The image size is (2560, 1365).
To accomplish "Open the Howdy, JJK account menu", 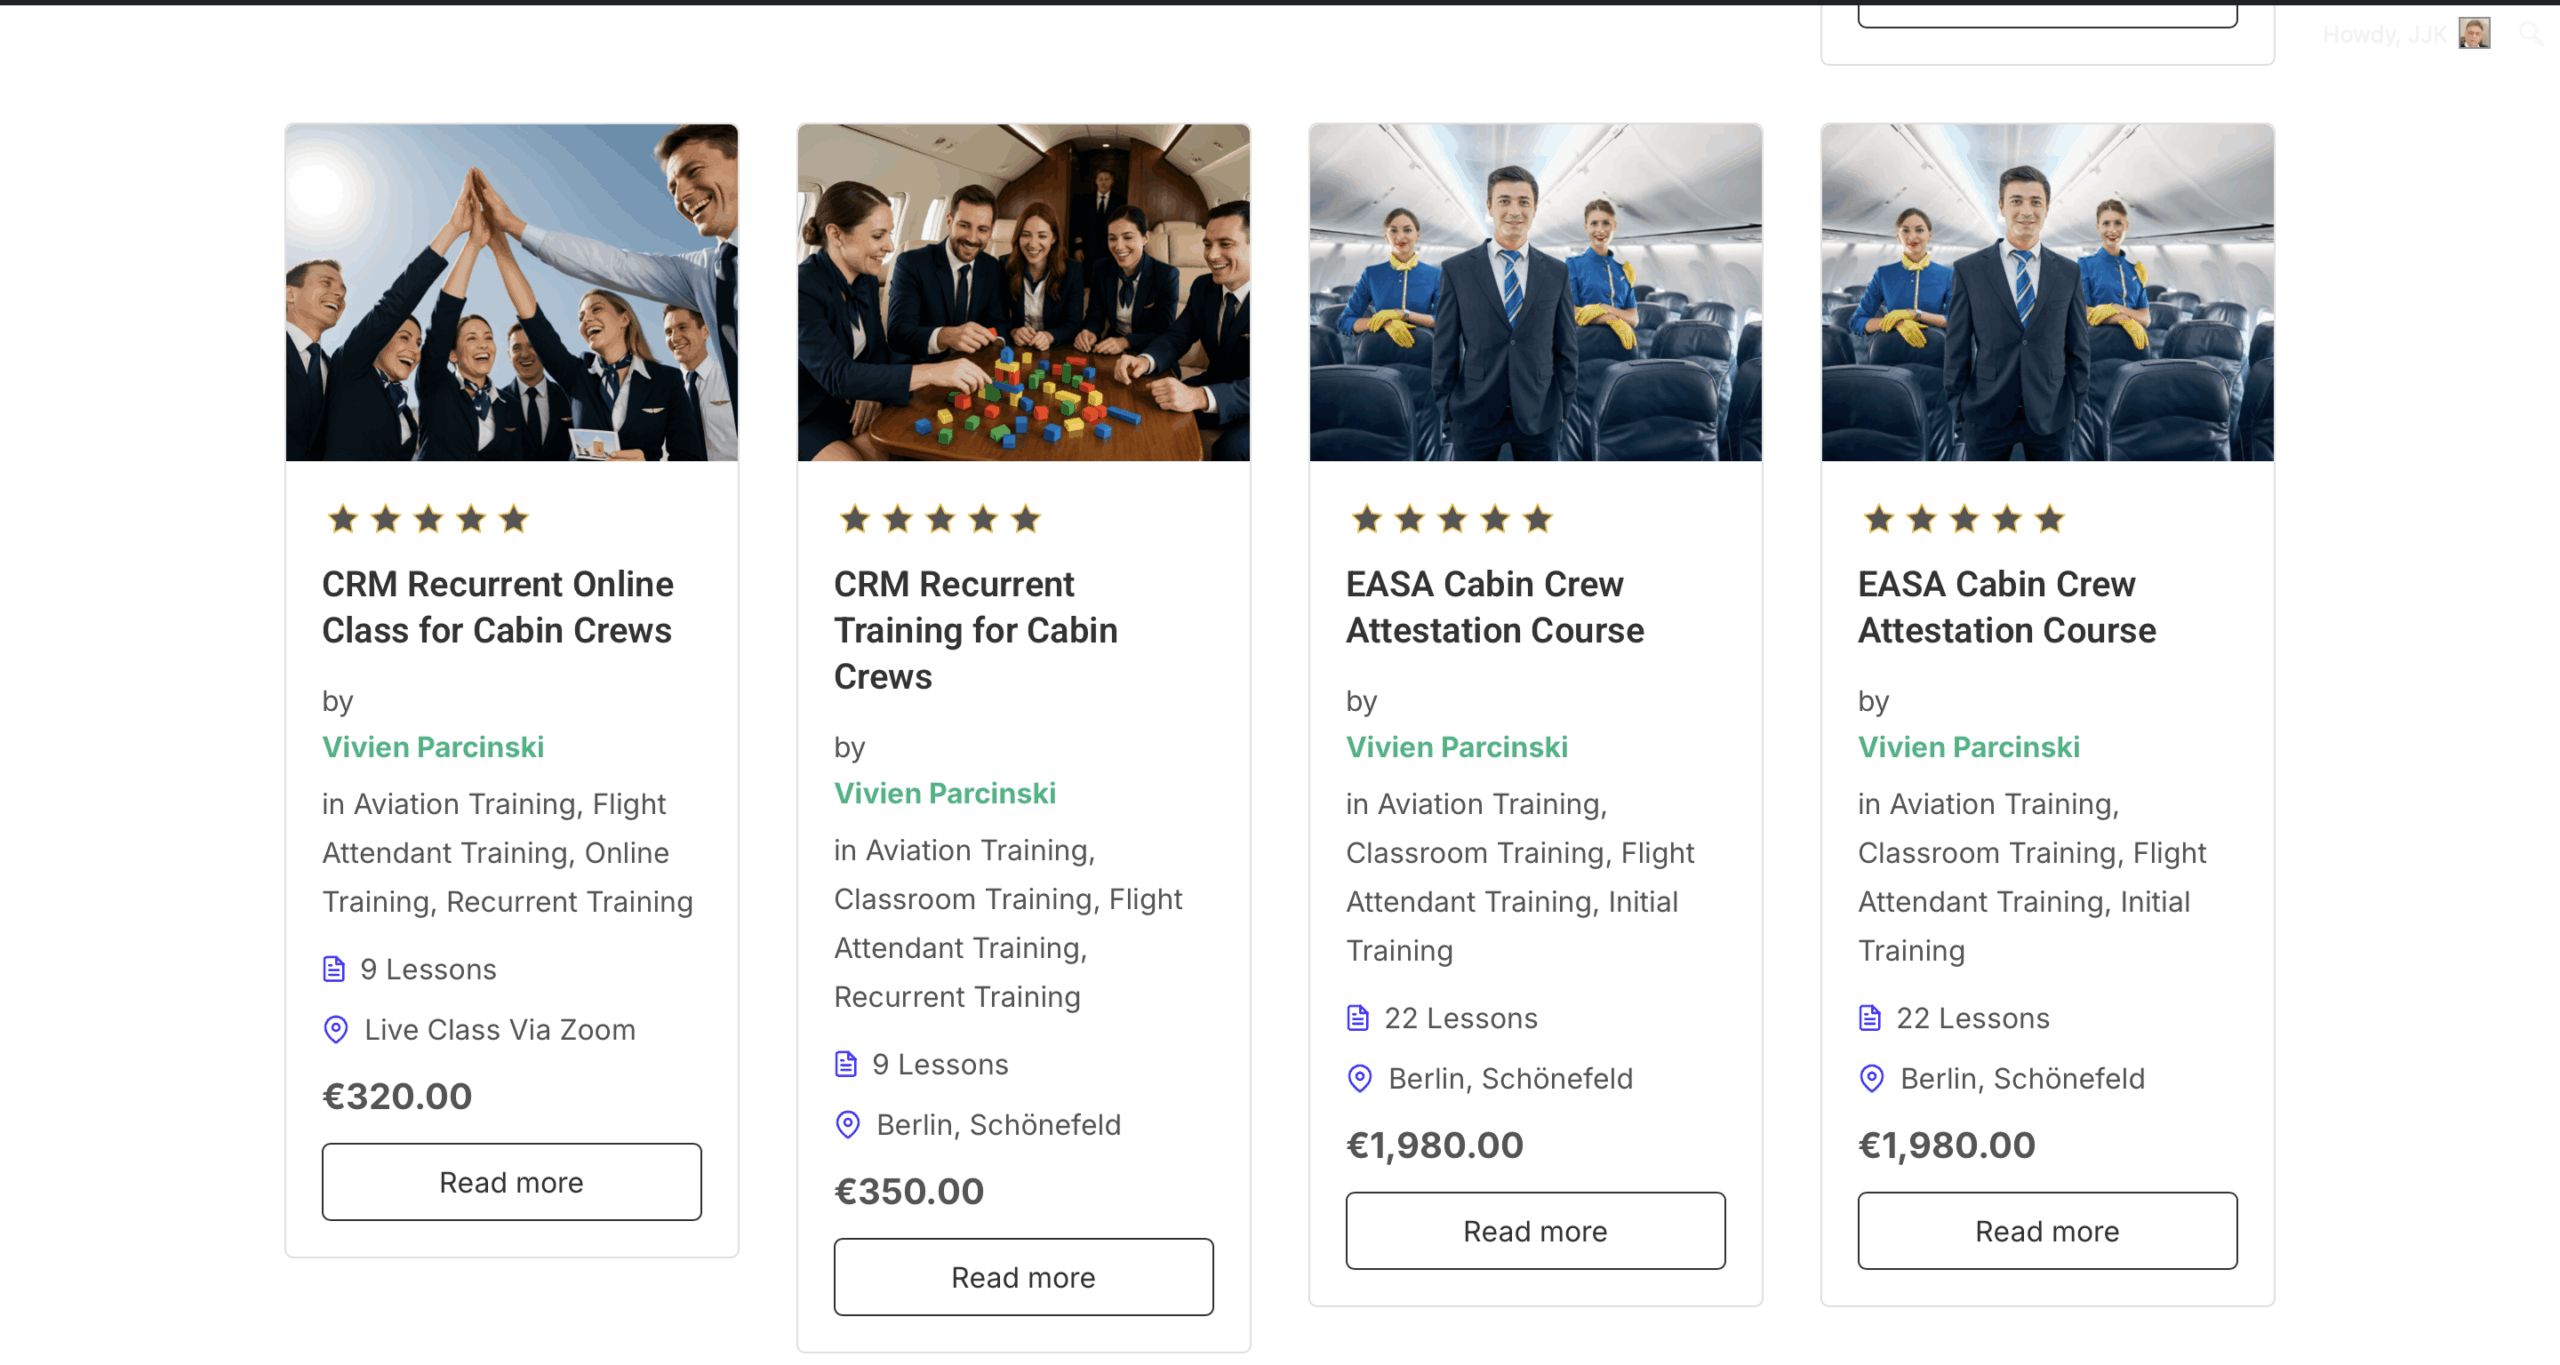I will 2384,35.
